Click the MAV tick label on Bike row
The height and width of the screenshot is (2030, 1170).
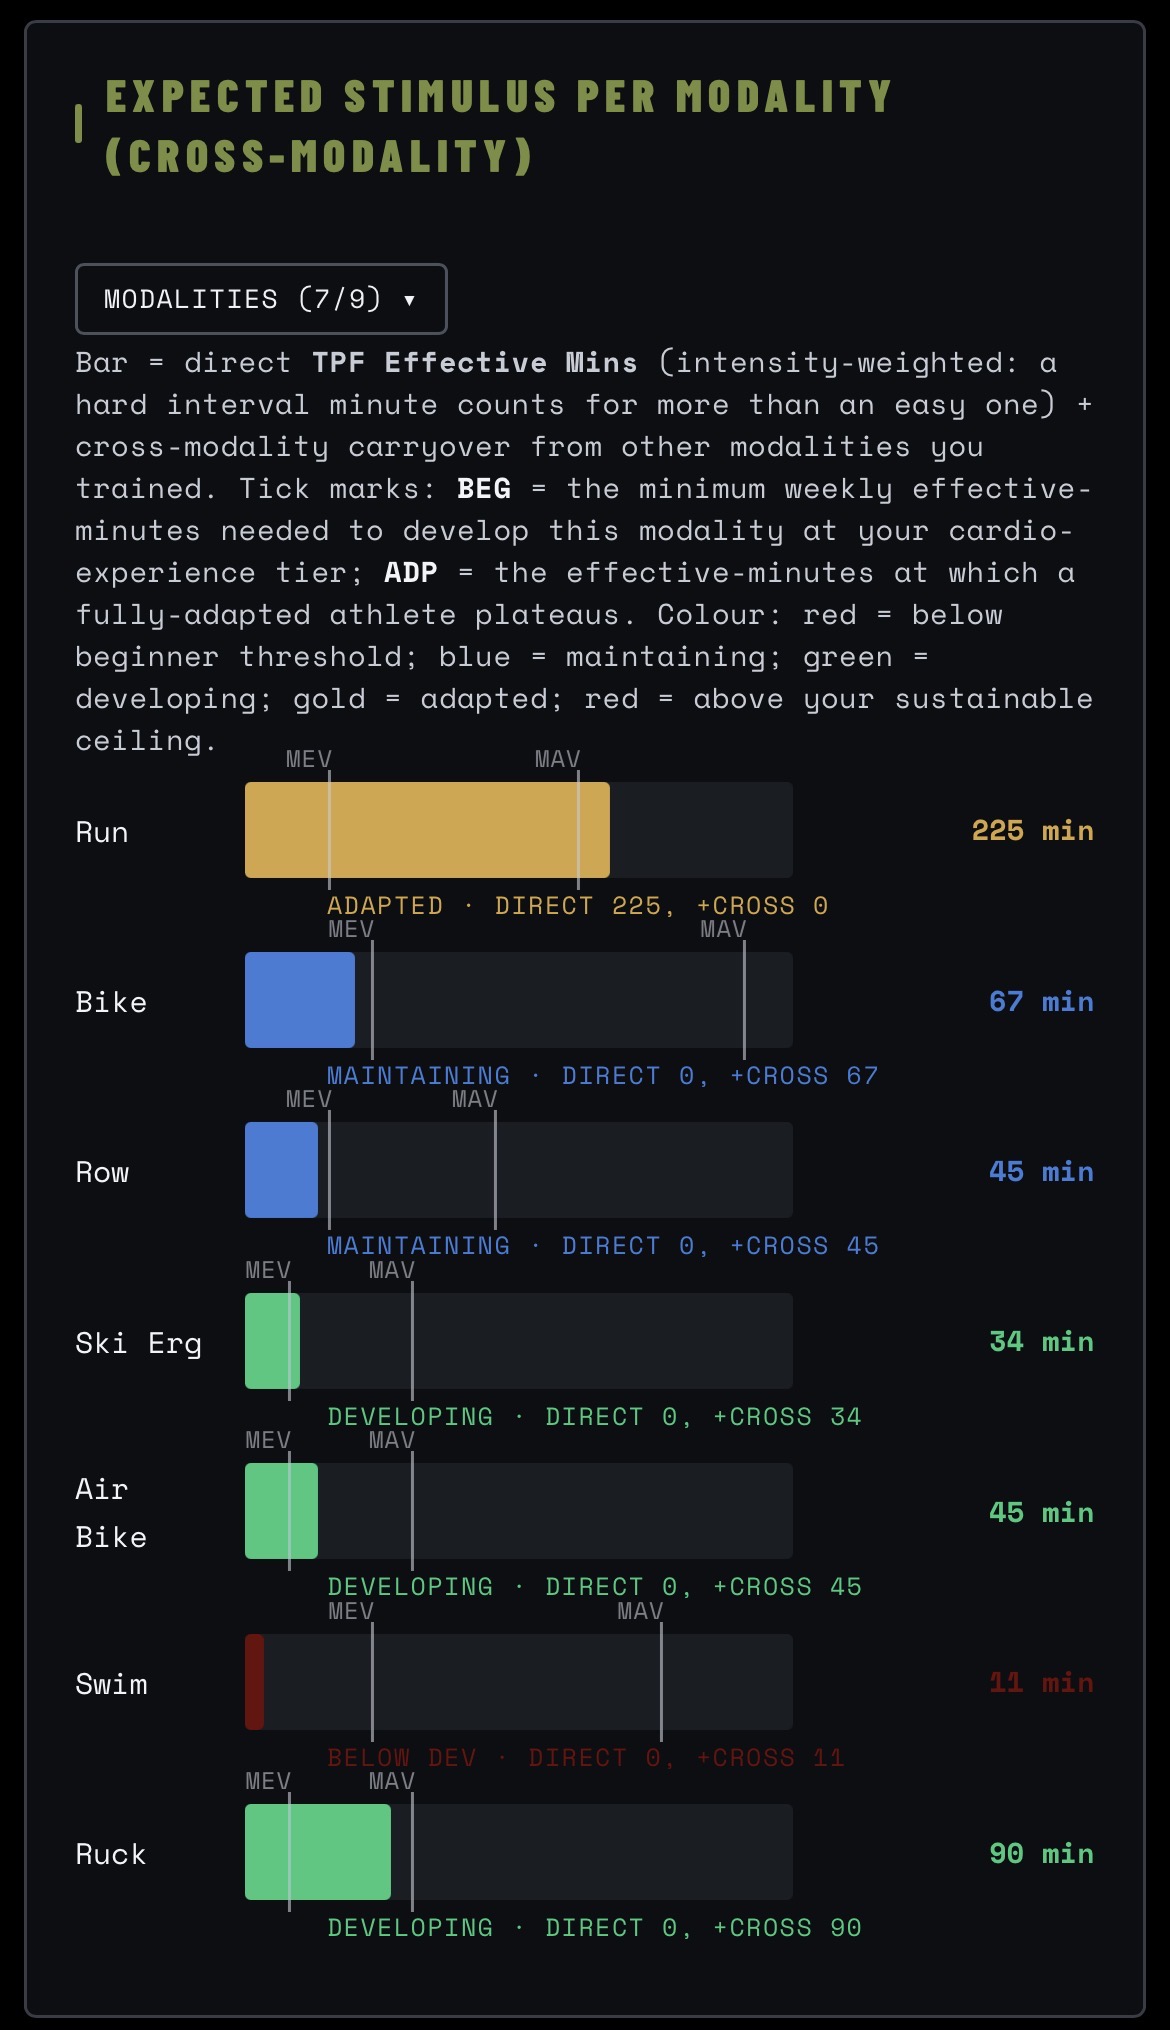coord(723,929)
